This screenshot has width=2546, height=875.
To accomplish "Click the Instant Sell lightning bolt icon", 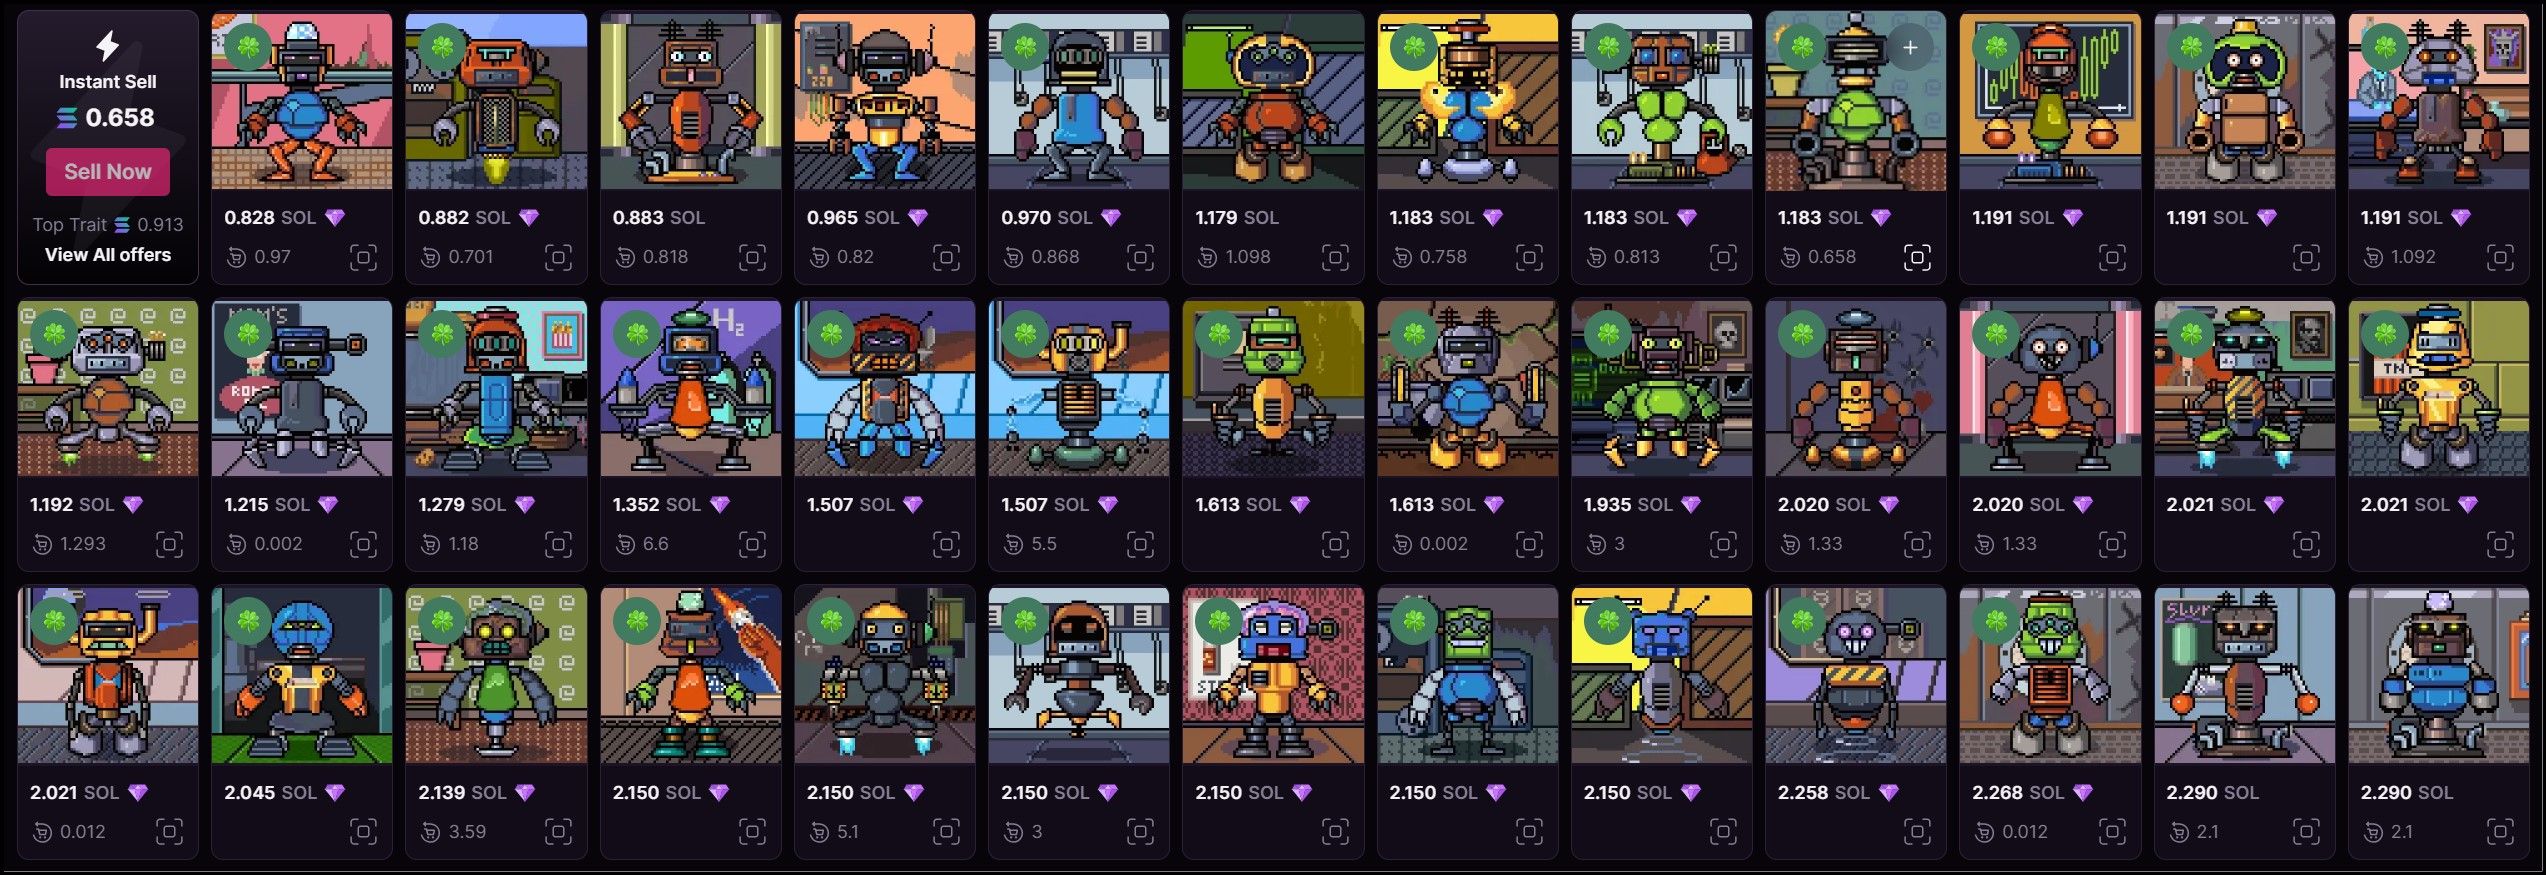I will coord(107,46).
